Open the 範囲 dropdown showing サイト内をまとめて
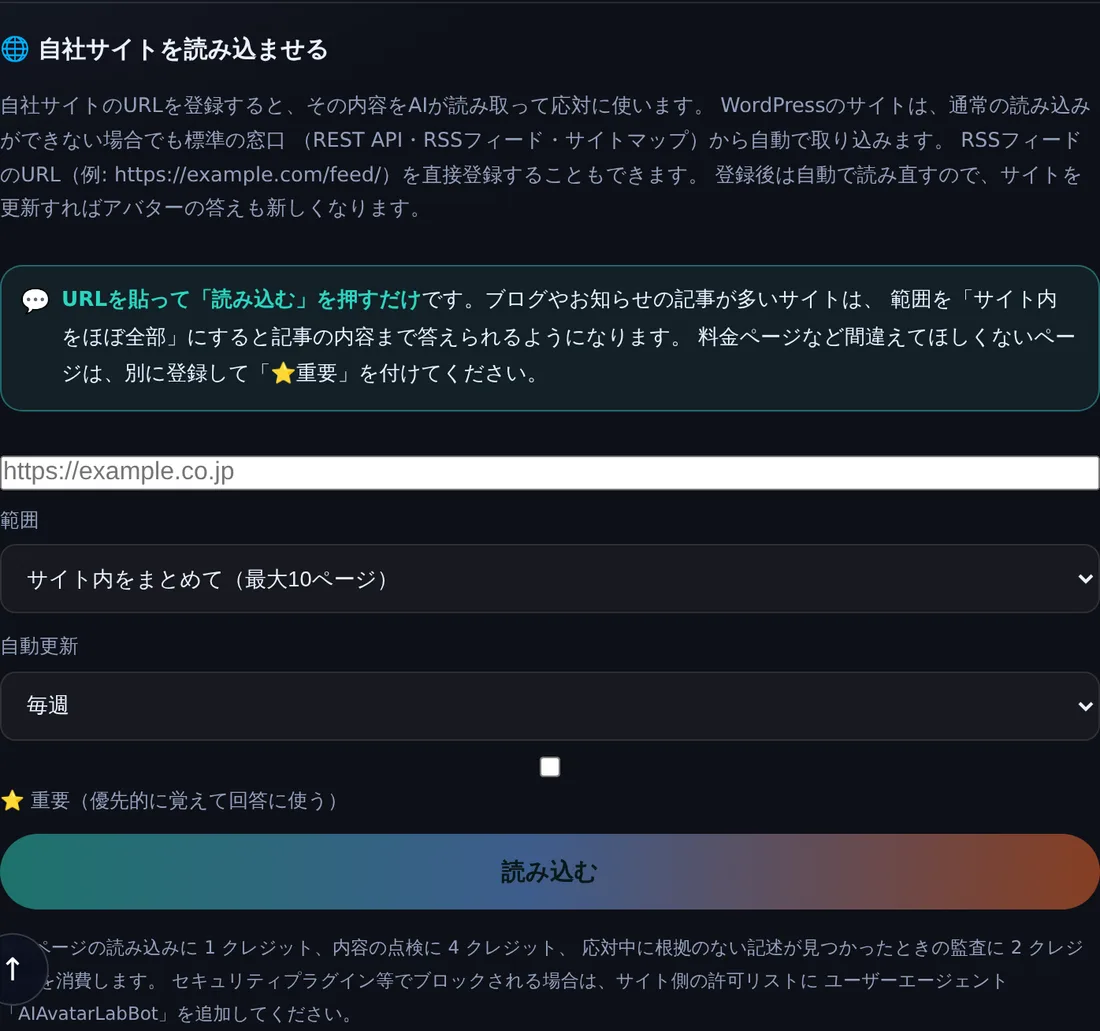Image resolution: width=1100 pixels, height=1031 pixels. [x=550, y=579]
